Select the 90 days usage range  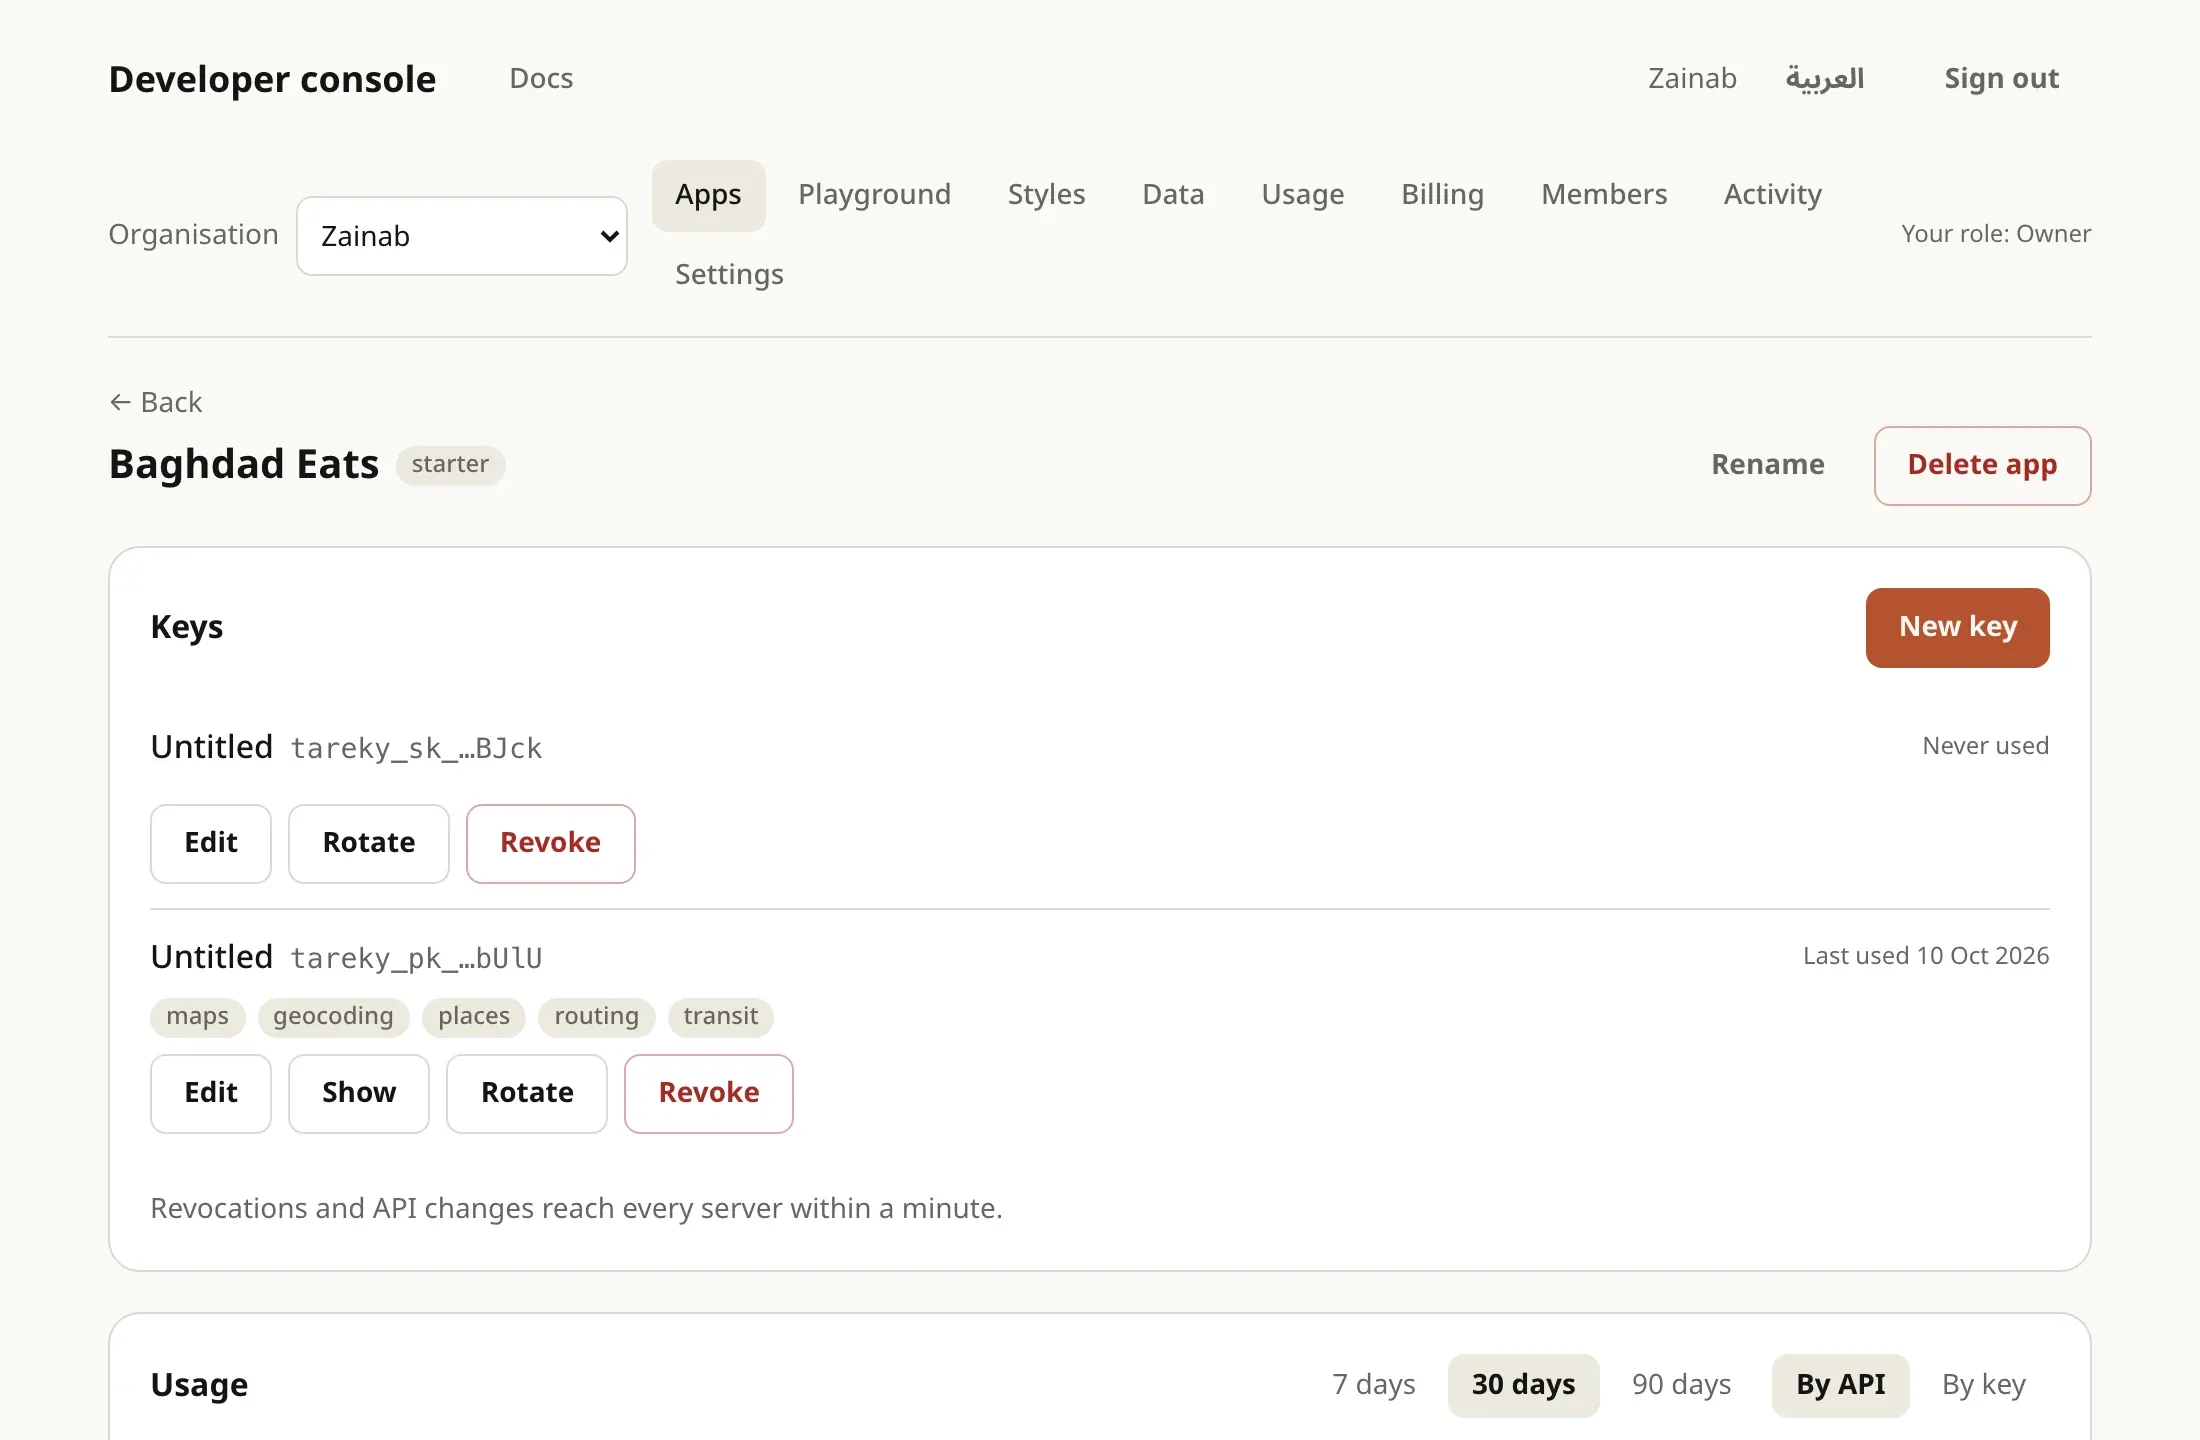[1681, 1385]
